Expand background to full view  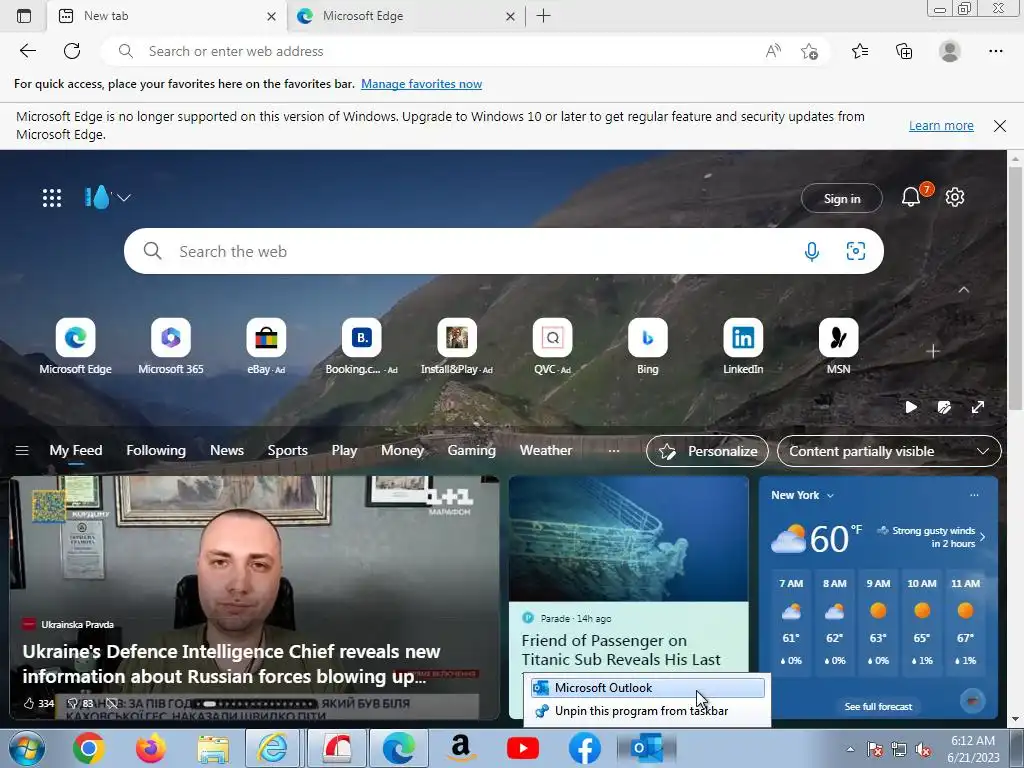click(x=978, y=408)
